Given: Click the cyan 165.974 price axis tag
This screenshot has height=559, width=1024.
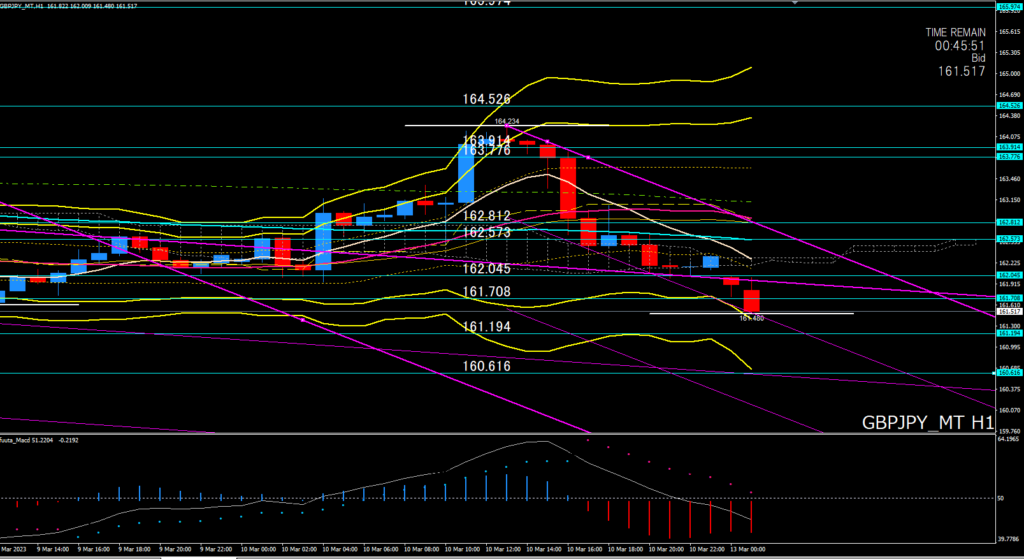Looking at the screenshot, I should click(1009, 7).
